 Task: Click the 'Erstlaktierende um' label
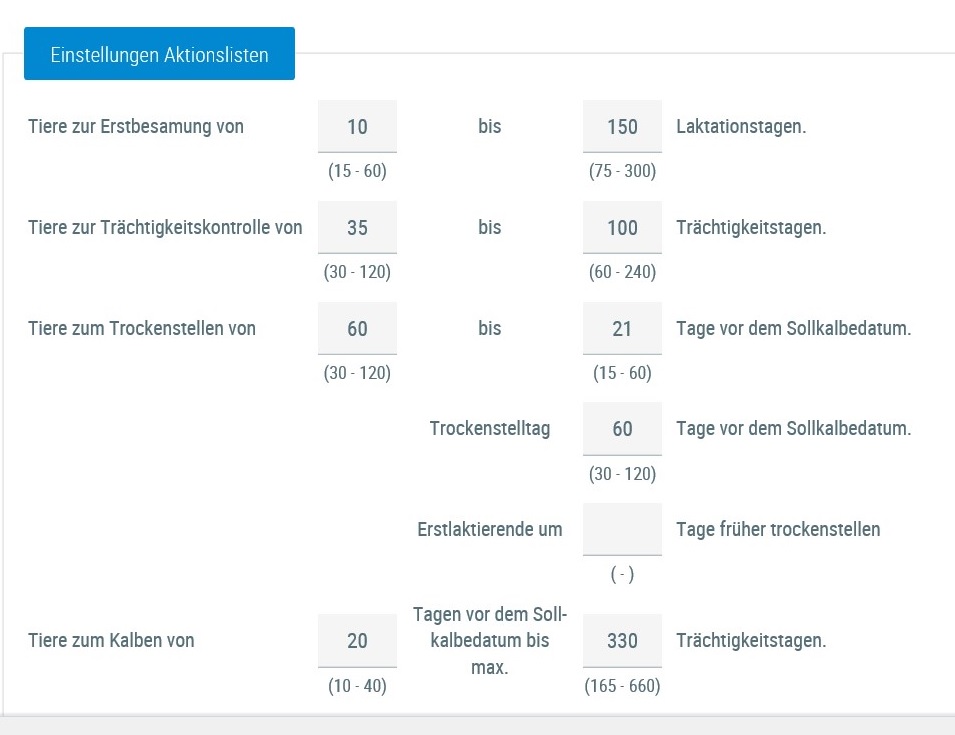coord(490,529)
